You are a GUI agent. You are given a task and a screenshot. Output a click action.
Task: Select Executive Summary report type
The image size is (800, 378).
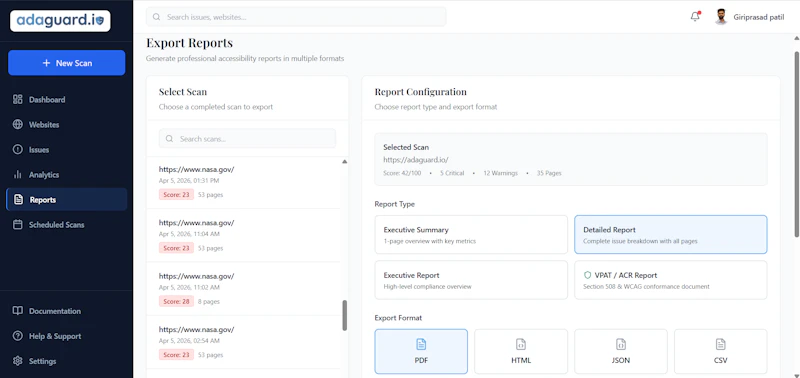click(471, 235)
